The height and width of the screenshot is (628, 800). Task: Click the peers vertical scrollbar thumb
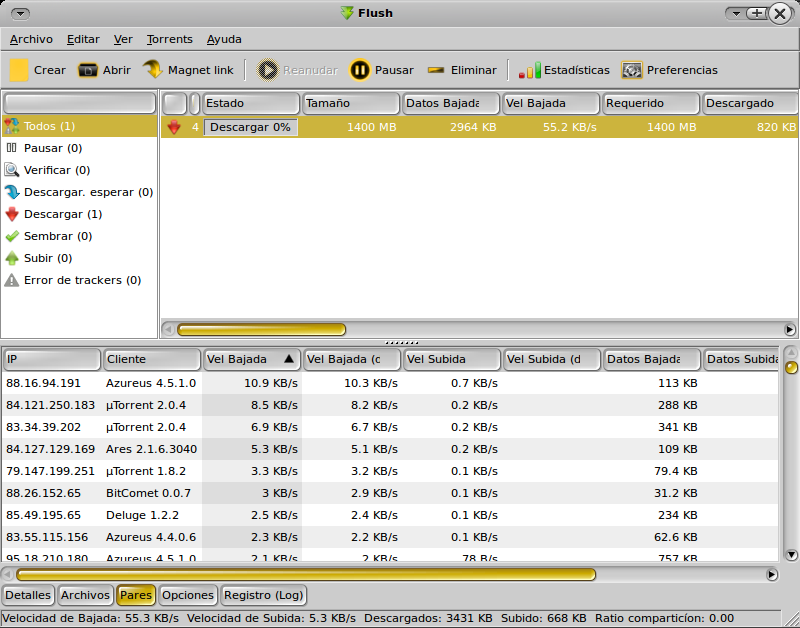[x=791, y=367]
